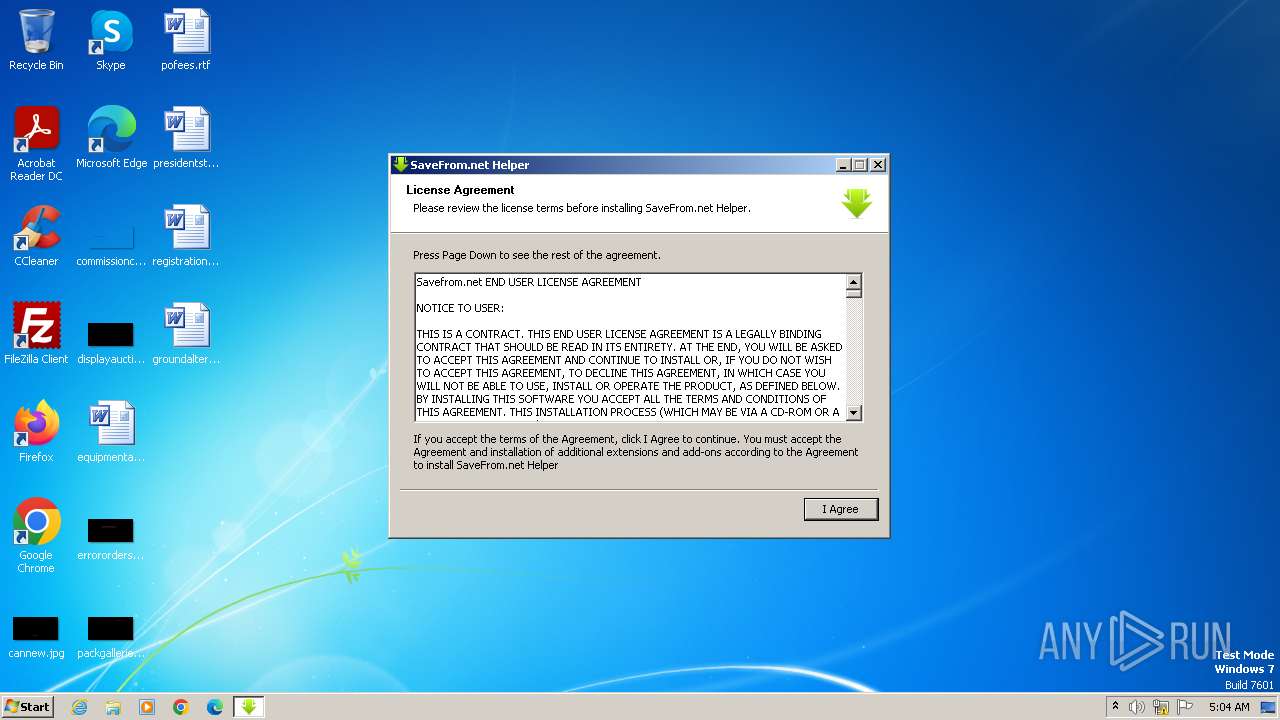Show hidden system tray icons
The width and height of the screenshot is (1280, 720).
coord(1115,707)
